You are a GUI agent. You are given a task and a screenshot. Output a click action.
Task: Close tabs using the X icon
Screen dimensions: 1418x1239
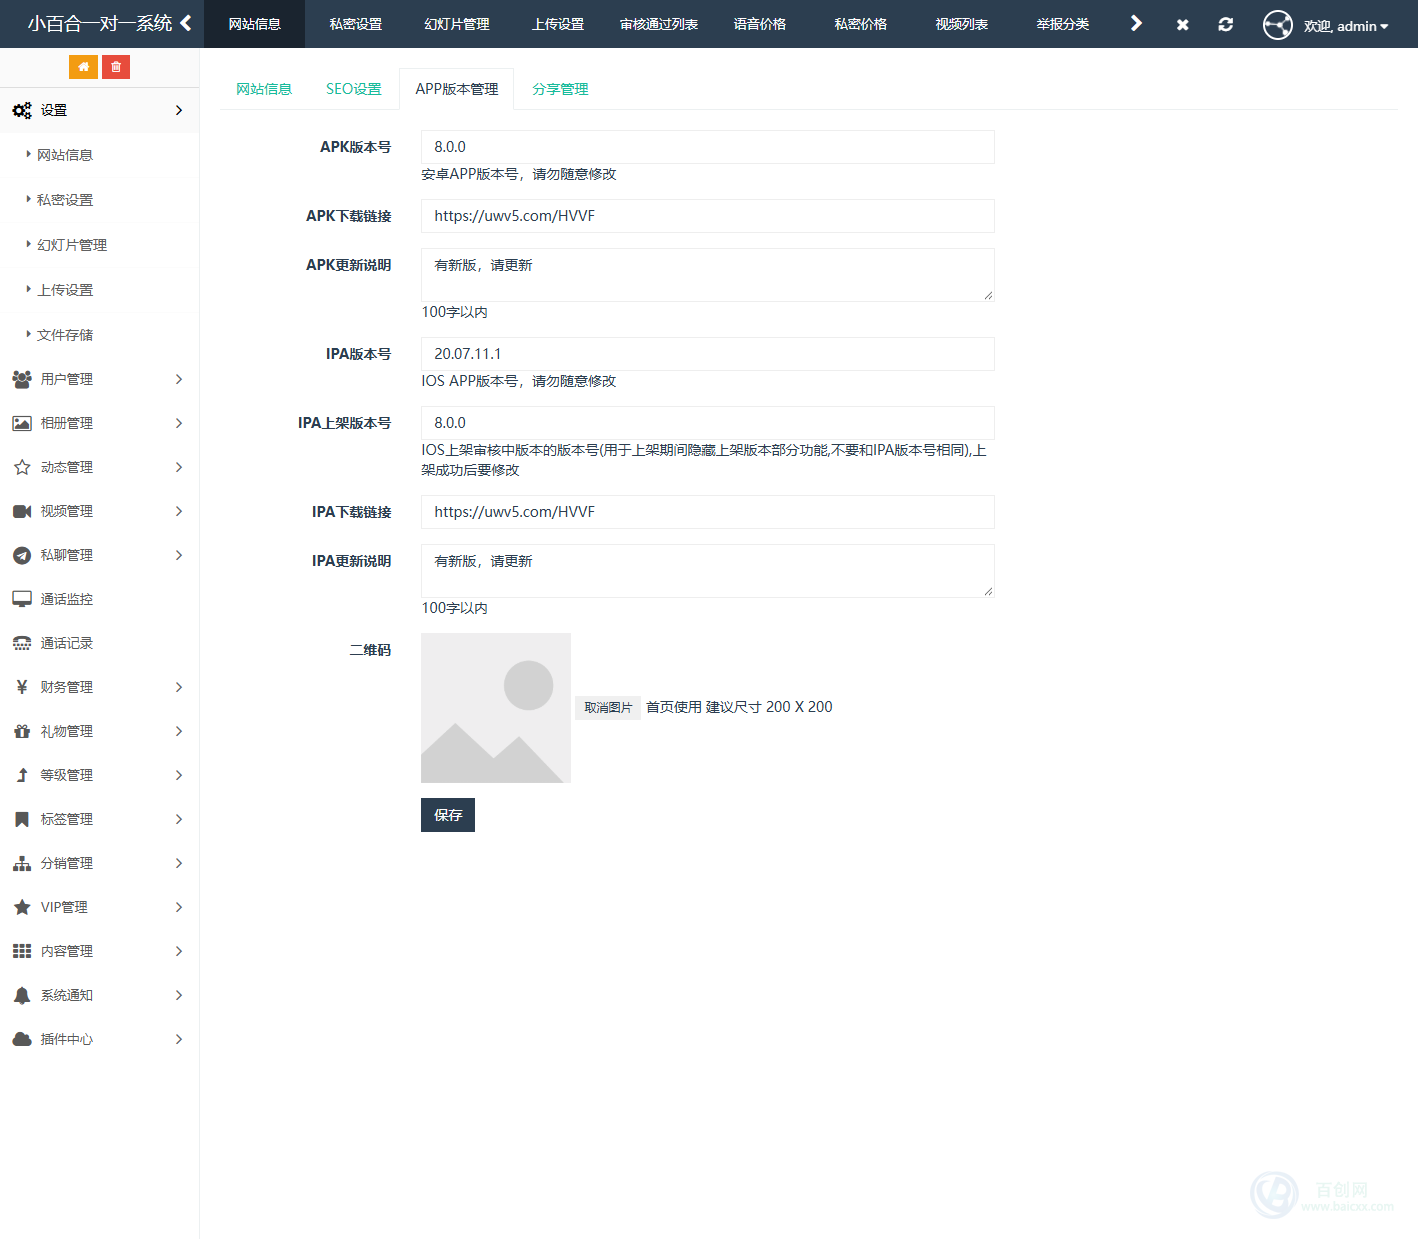click(1183, 24)
